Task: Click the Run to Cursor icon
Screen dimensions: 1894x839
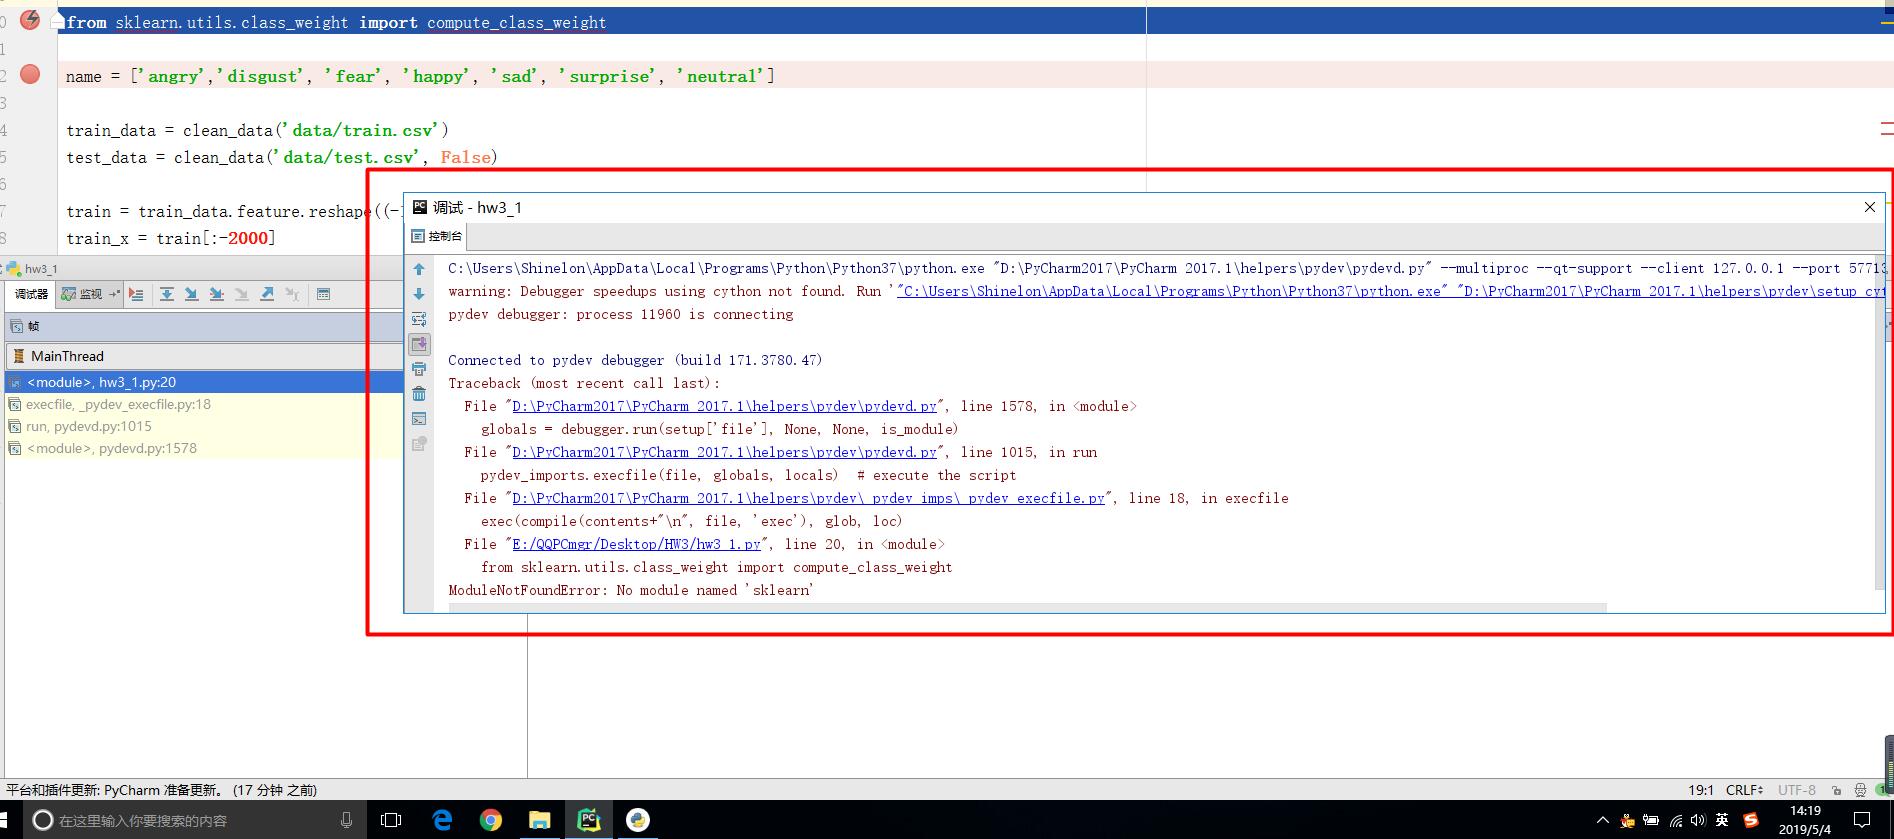Action: coord(292,294)
